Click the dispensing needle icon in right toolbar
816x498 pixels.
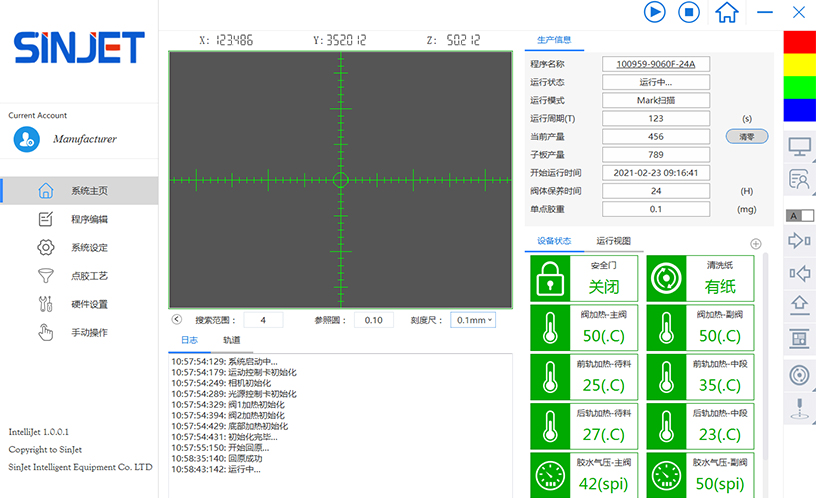click(799, 408)
